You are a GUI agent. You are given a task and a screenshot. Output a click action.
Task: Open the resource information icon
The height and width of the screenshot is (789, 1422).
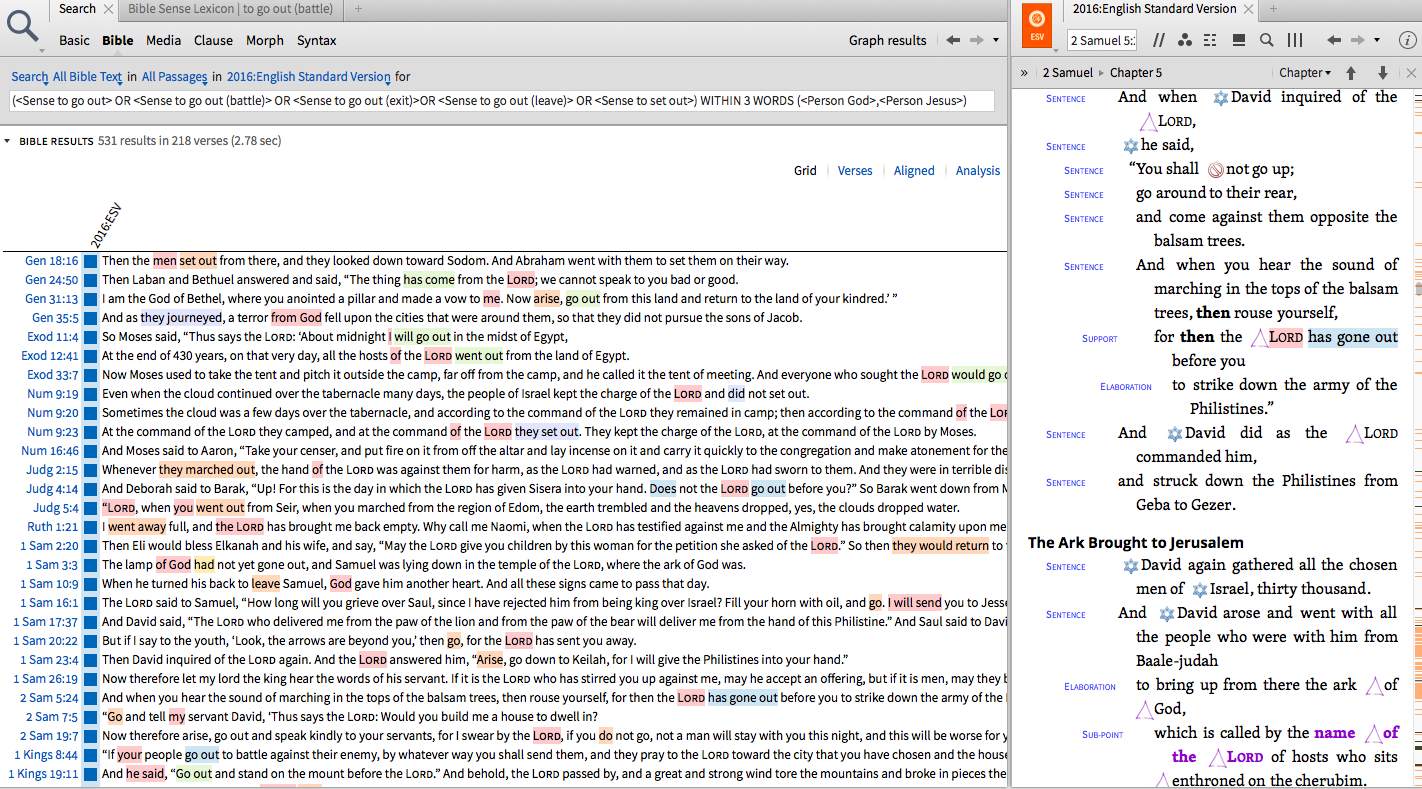click(1407, 40)
